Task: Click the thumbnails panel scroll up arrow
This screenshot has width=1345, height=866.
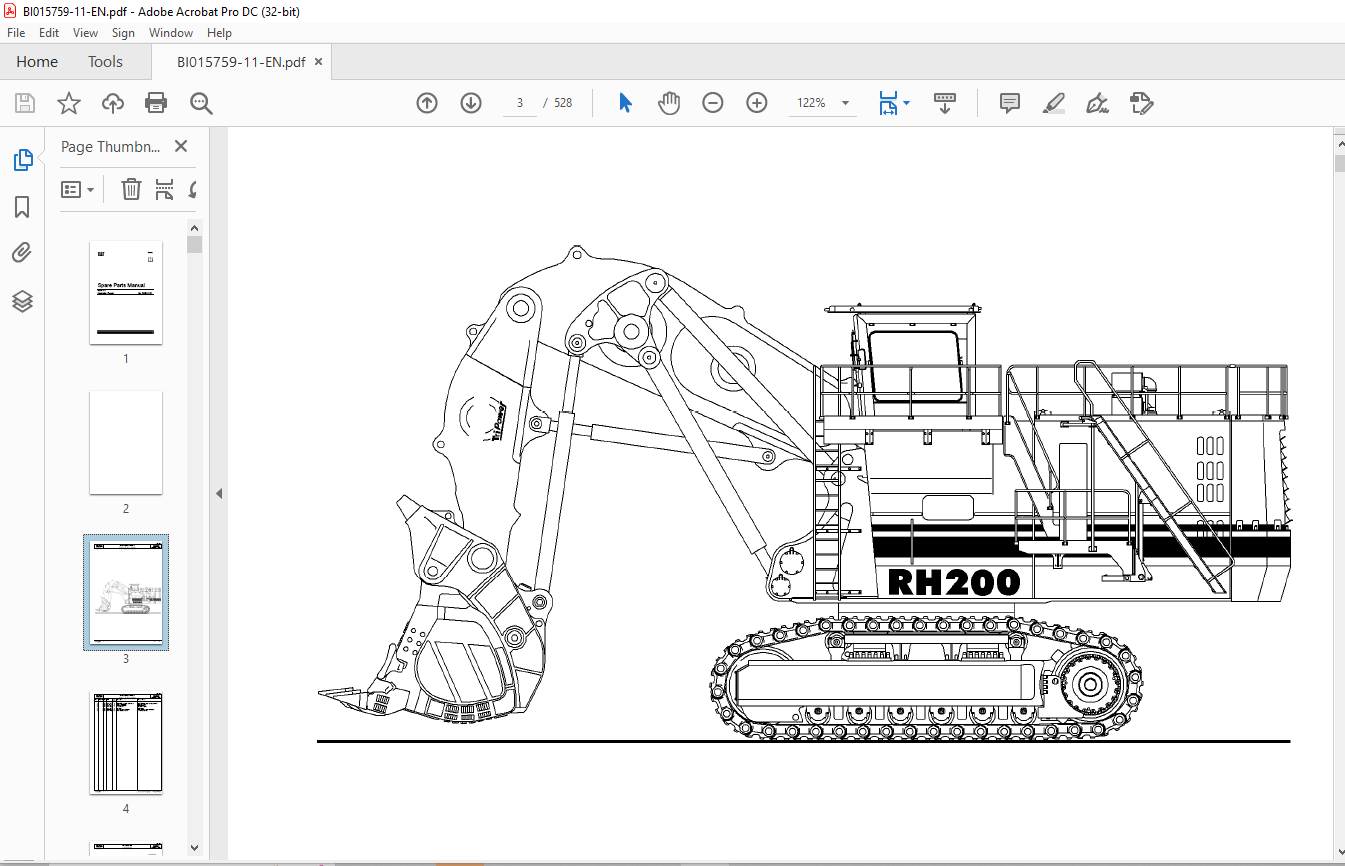Action: (195, 227)
